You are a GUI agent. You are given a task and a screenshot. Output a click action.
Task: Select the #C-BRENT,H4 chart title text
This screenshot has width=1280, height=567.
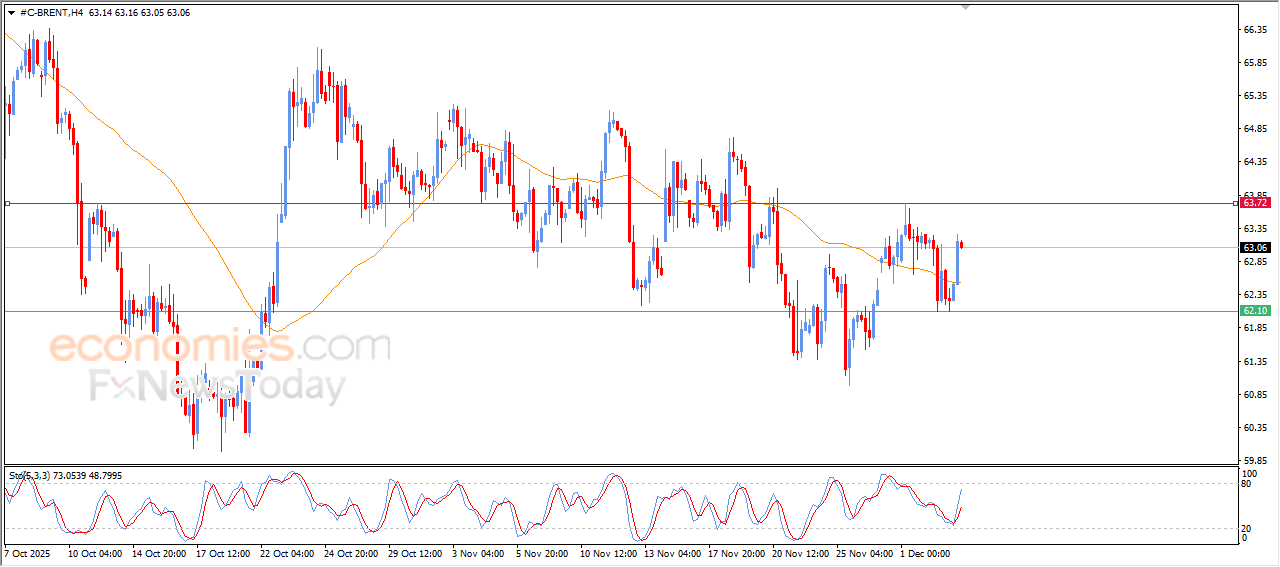coord(51,12)
